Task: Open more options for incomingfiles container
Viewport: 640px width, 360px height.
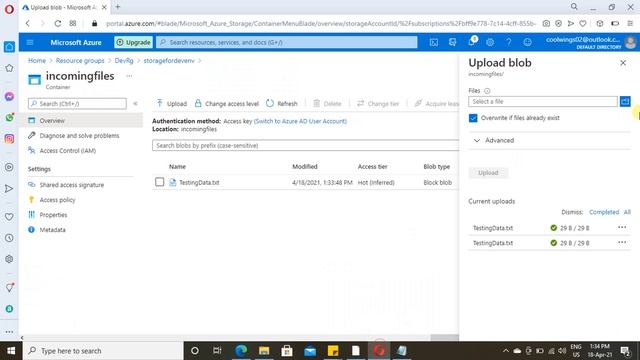Action: pos(129,76)
